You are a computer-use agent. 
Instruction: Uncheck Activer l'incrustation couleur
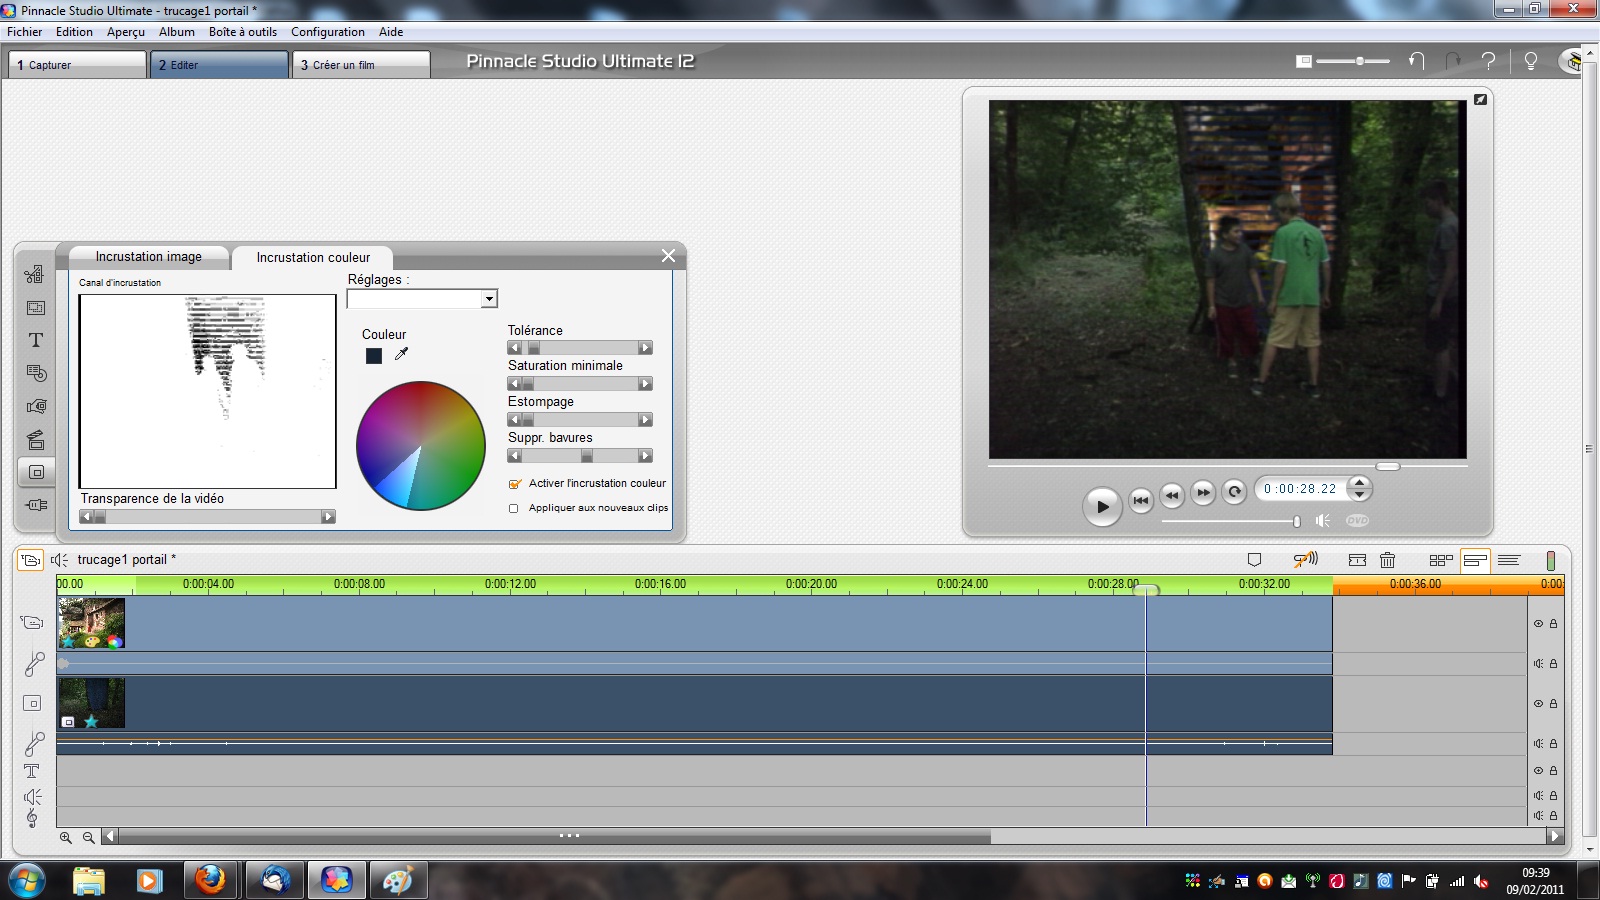[515, 484]
